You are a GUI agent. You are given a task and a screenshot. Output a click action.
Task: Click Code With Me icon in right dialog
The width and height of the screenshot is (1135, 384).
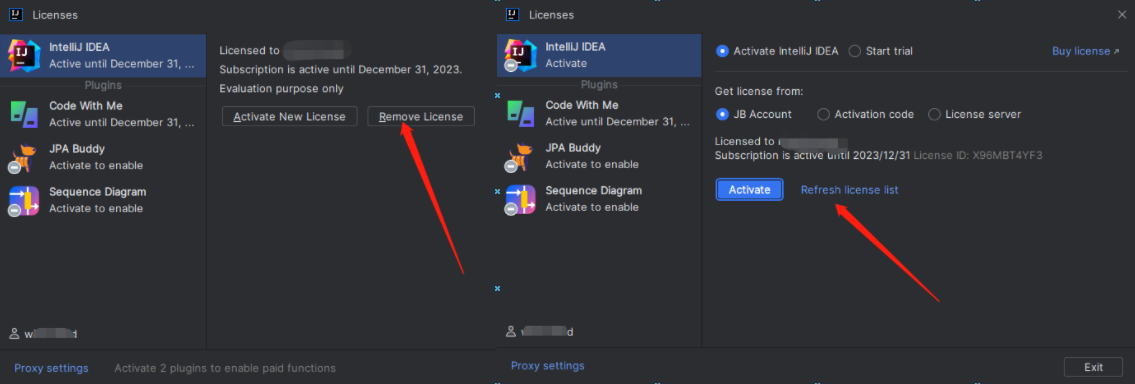click(521, 113)
